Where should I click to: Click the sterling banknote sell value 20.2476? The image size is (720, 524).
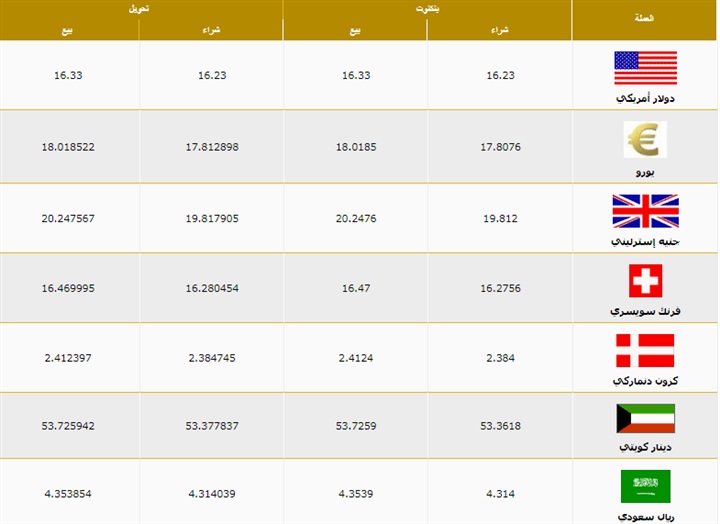pos(355,217)
